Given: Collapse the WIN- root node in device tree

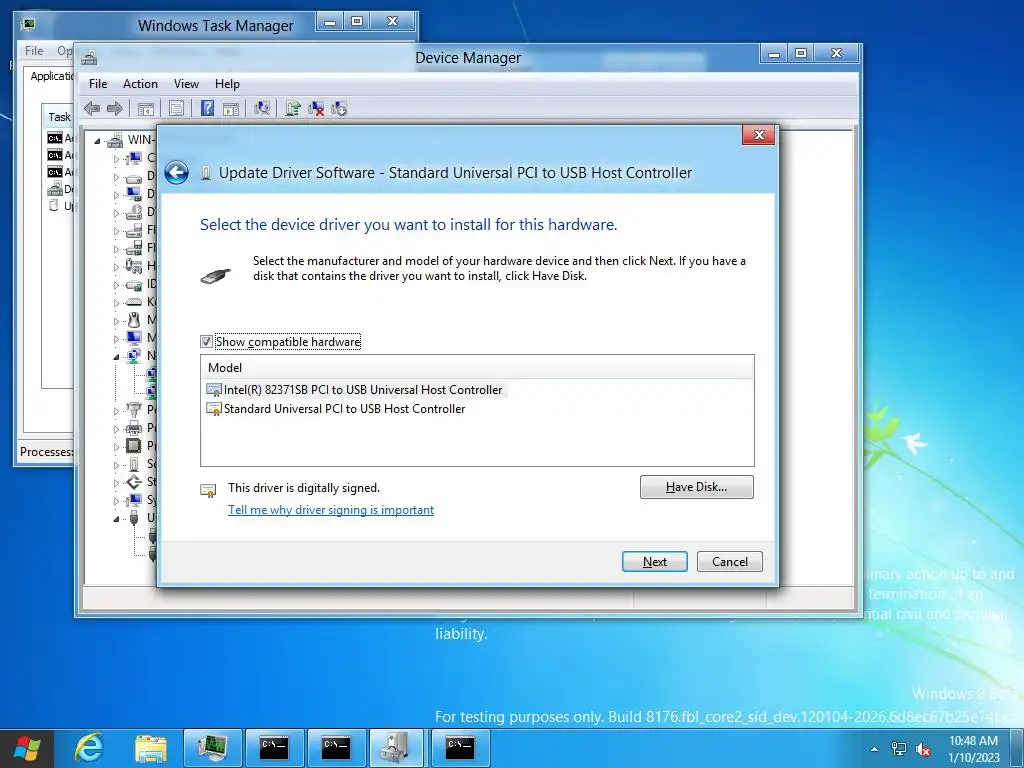Looking at the screenshot, I should point(97,141).
